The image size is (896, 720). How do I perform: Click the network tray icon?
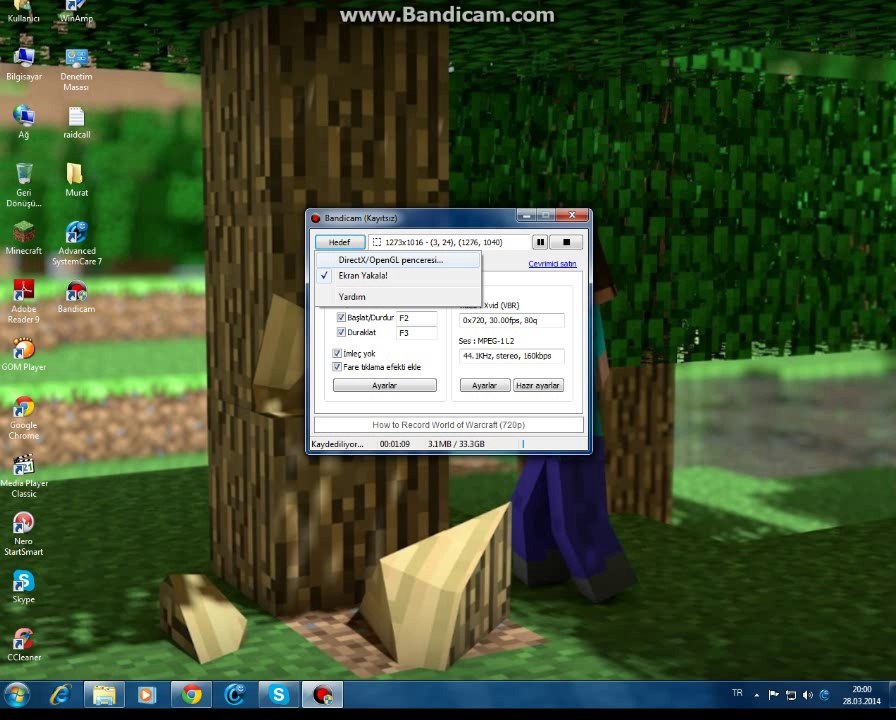[x=791, y=695]
